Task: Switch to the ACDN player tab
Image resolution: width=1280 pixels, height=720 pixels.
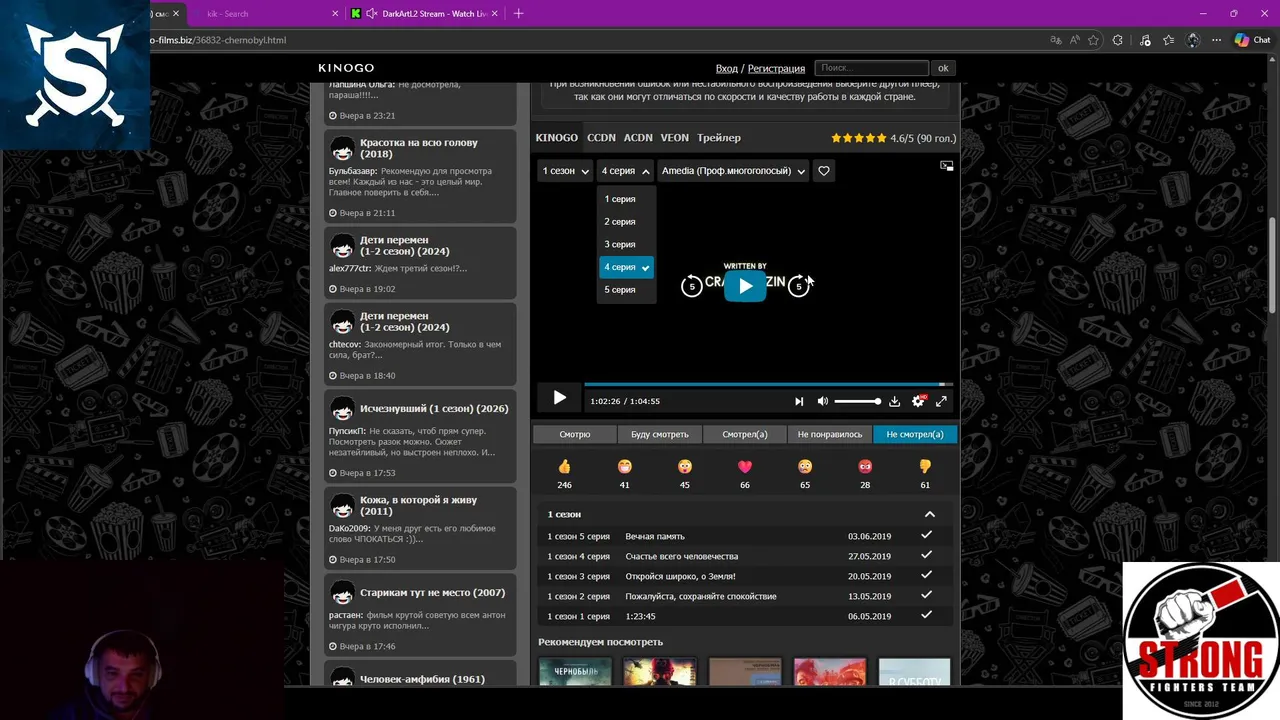Action: (638, 138)
